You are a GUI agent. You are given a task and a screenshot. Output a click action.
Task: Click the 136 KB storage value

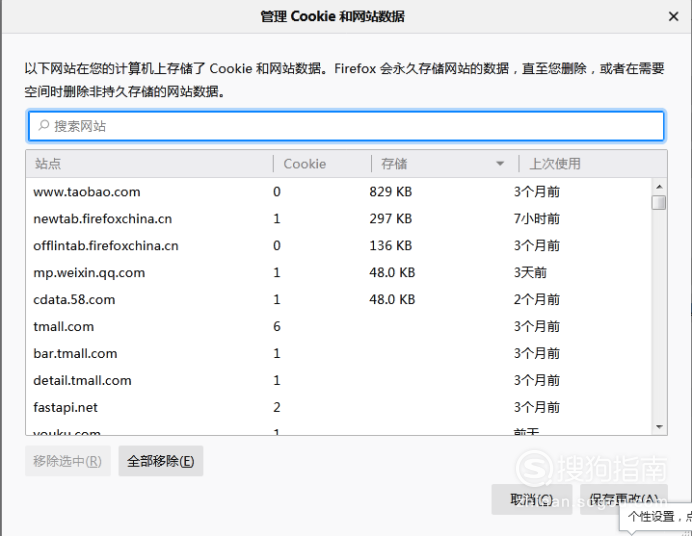pos(391,246)
